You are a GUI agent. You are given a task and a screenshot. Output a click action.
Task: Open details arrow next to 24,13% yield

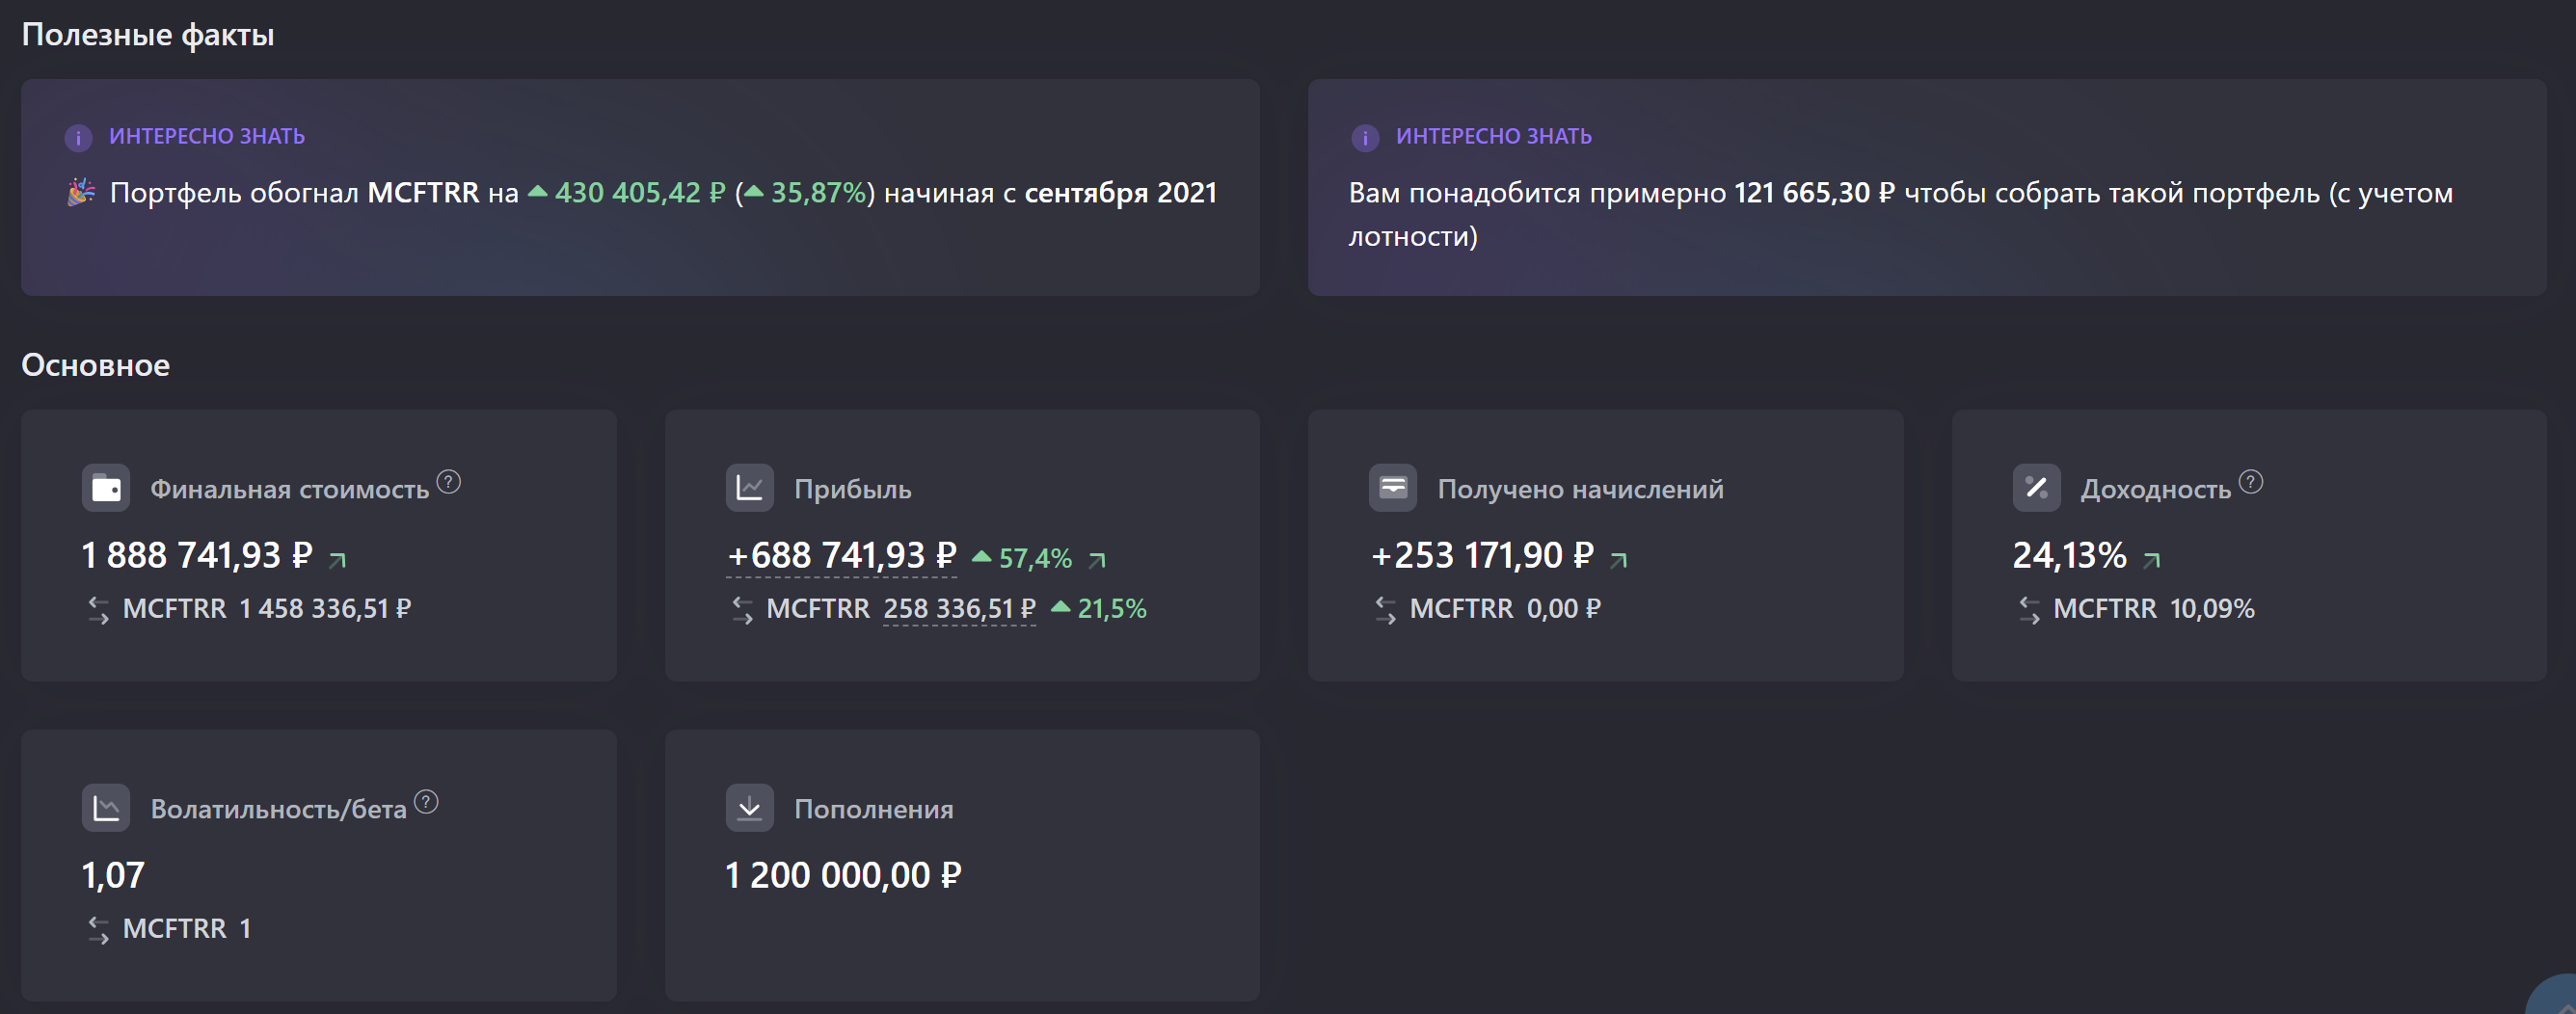tap(2152, 560)
